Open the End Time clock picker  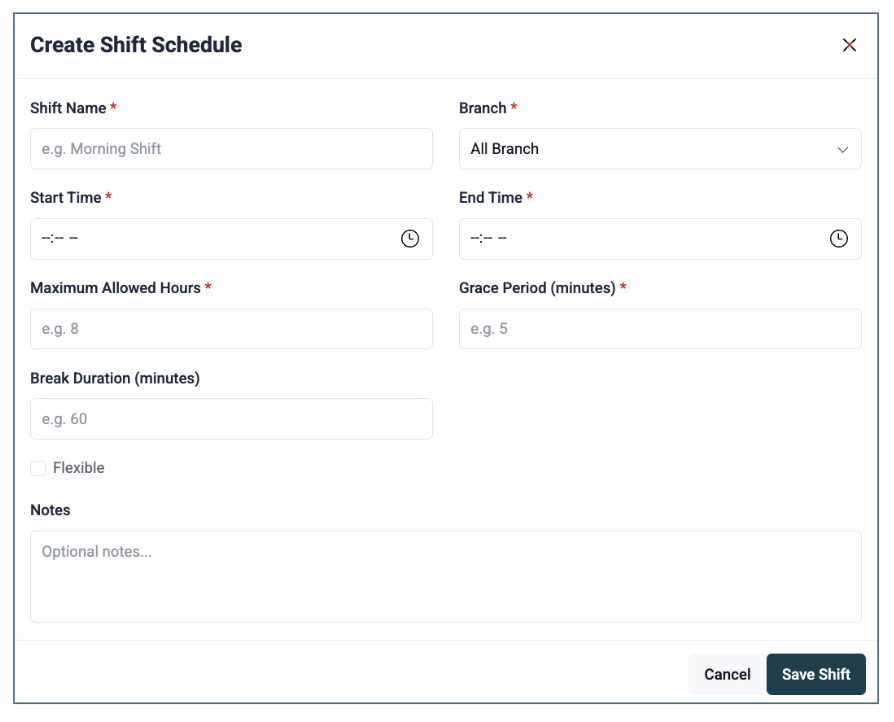(x=839, y=239)
